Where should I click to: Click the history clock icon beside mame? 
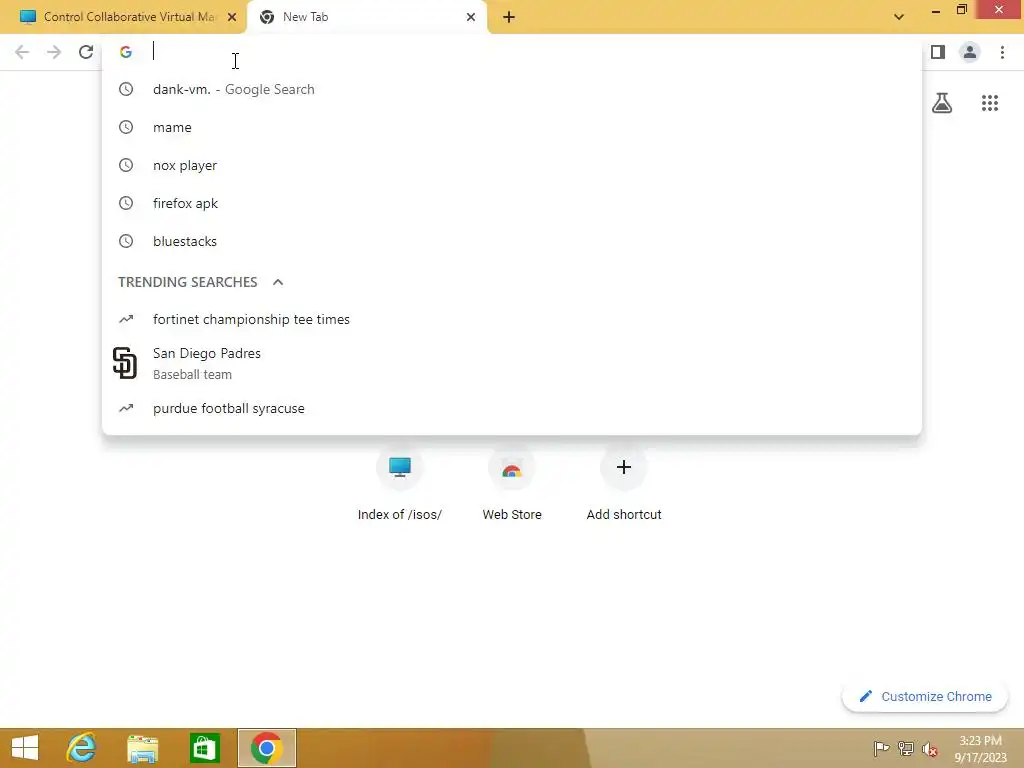(x=126, y=127)
